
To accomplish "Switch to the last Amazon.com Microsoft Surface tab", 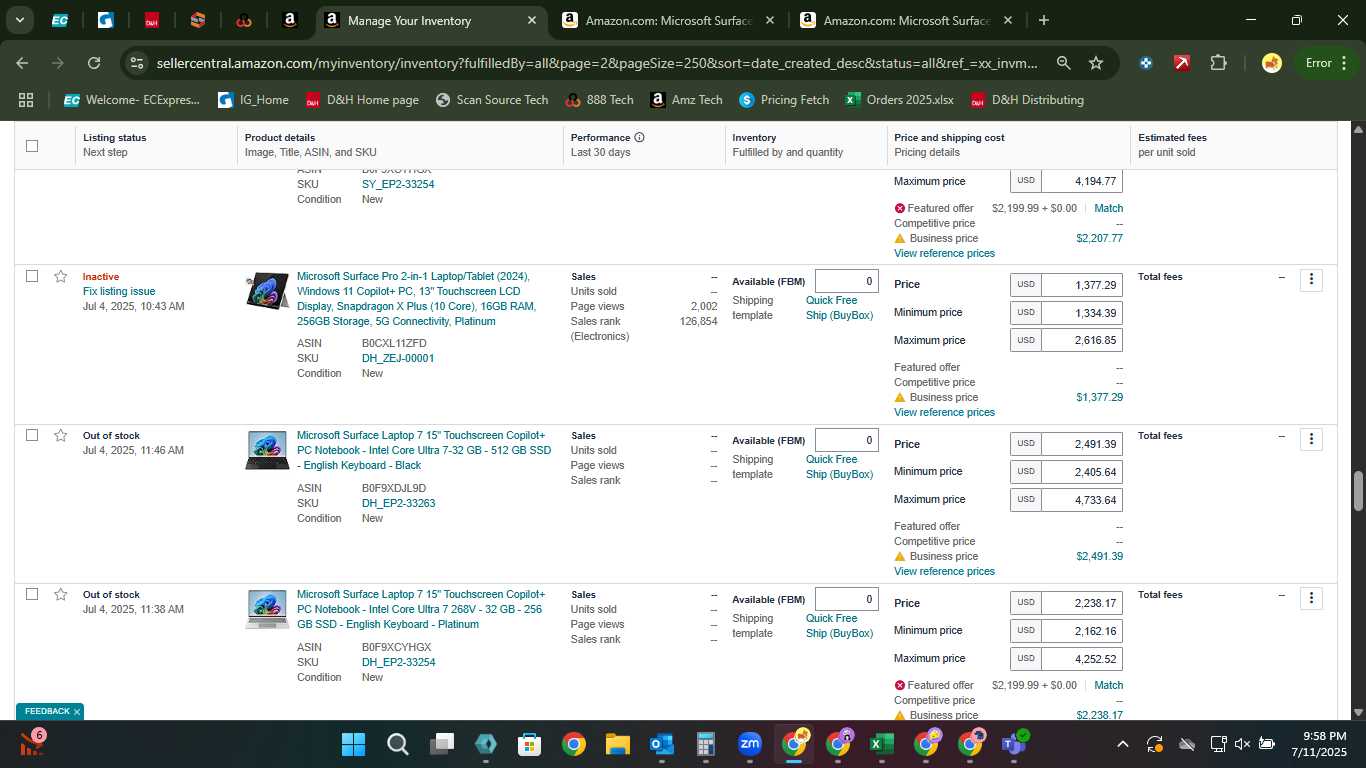I will click(x=906, y=20).
